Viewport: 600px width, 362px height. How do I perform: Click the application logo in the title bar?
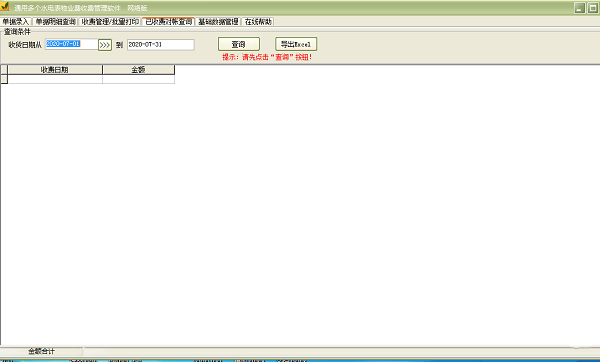5,7
